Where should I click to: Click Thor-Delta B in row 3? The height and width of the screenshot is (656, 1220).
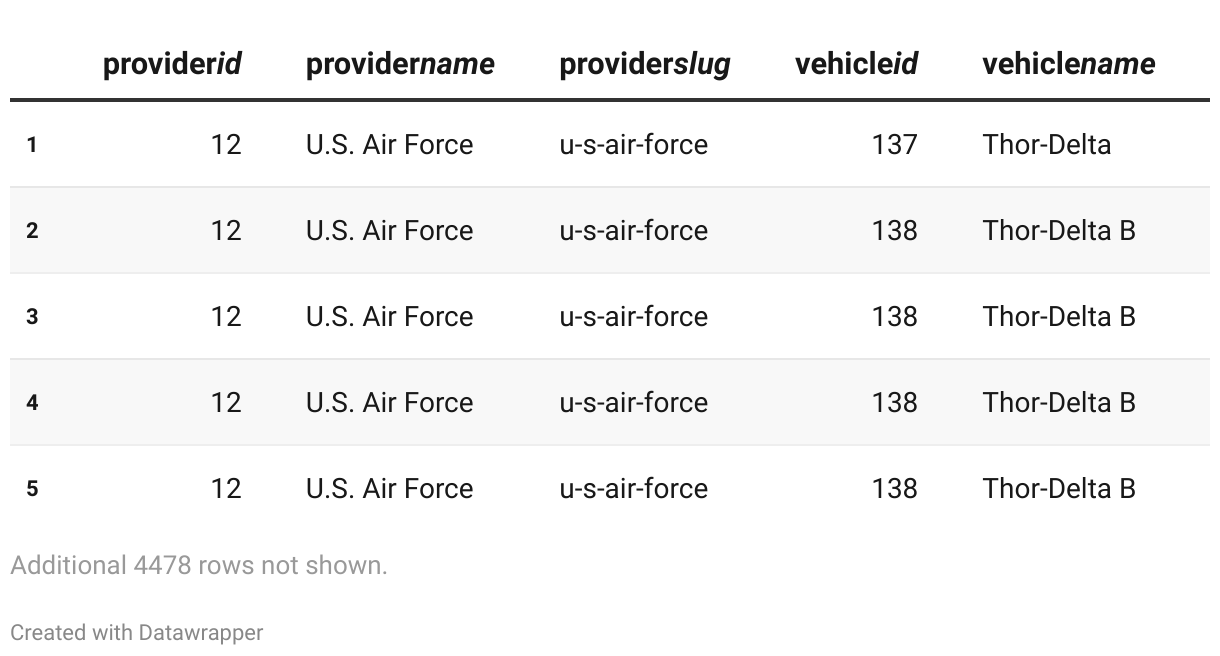1059,317
